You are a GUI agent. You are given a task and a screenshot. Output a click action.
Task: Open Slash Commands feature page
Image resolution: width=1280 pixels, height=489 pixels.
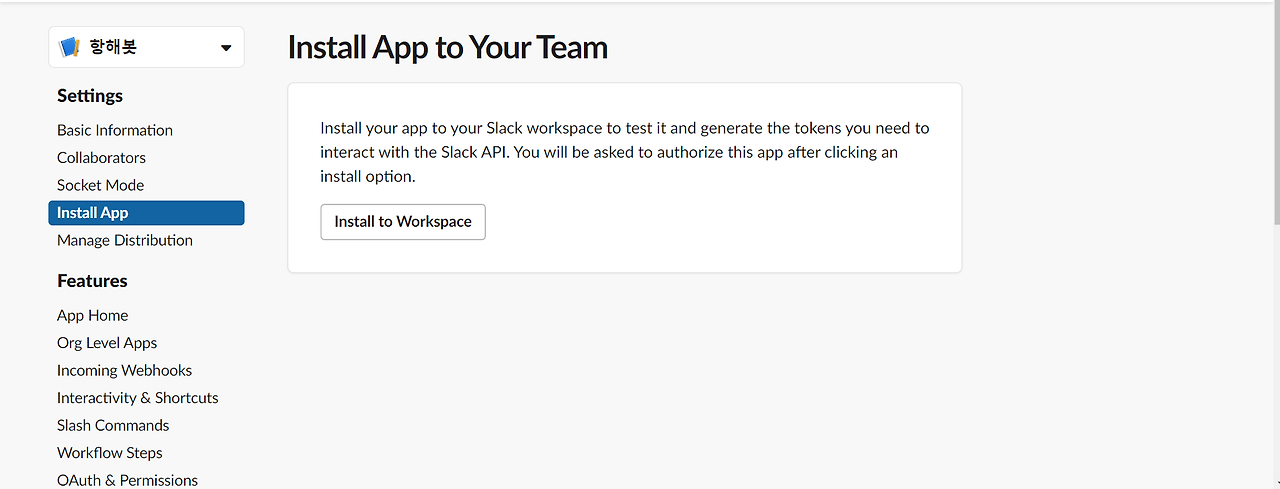(113, 425)
